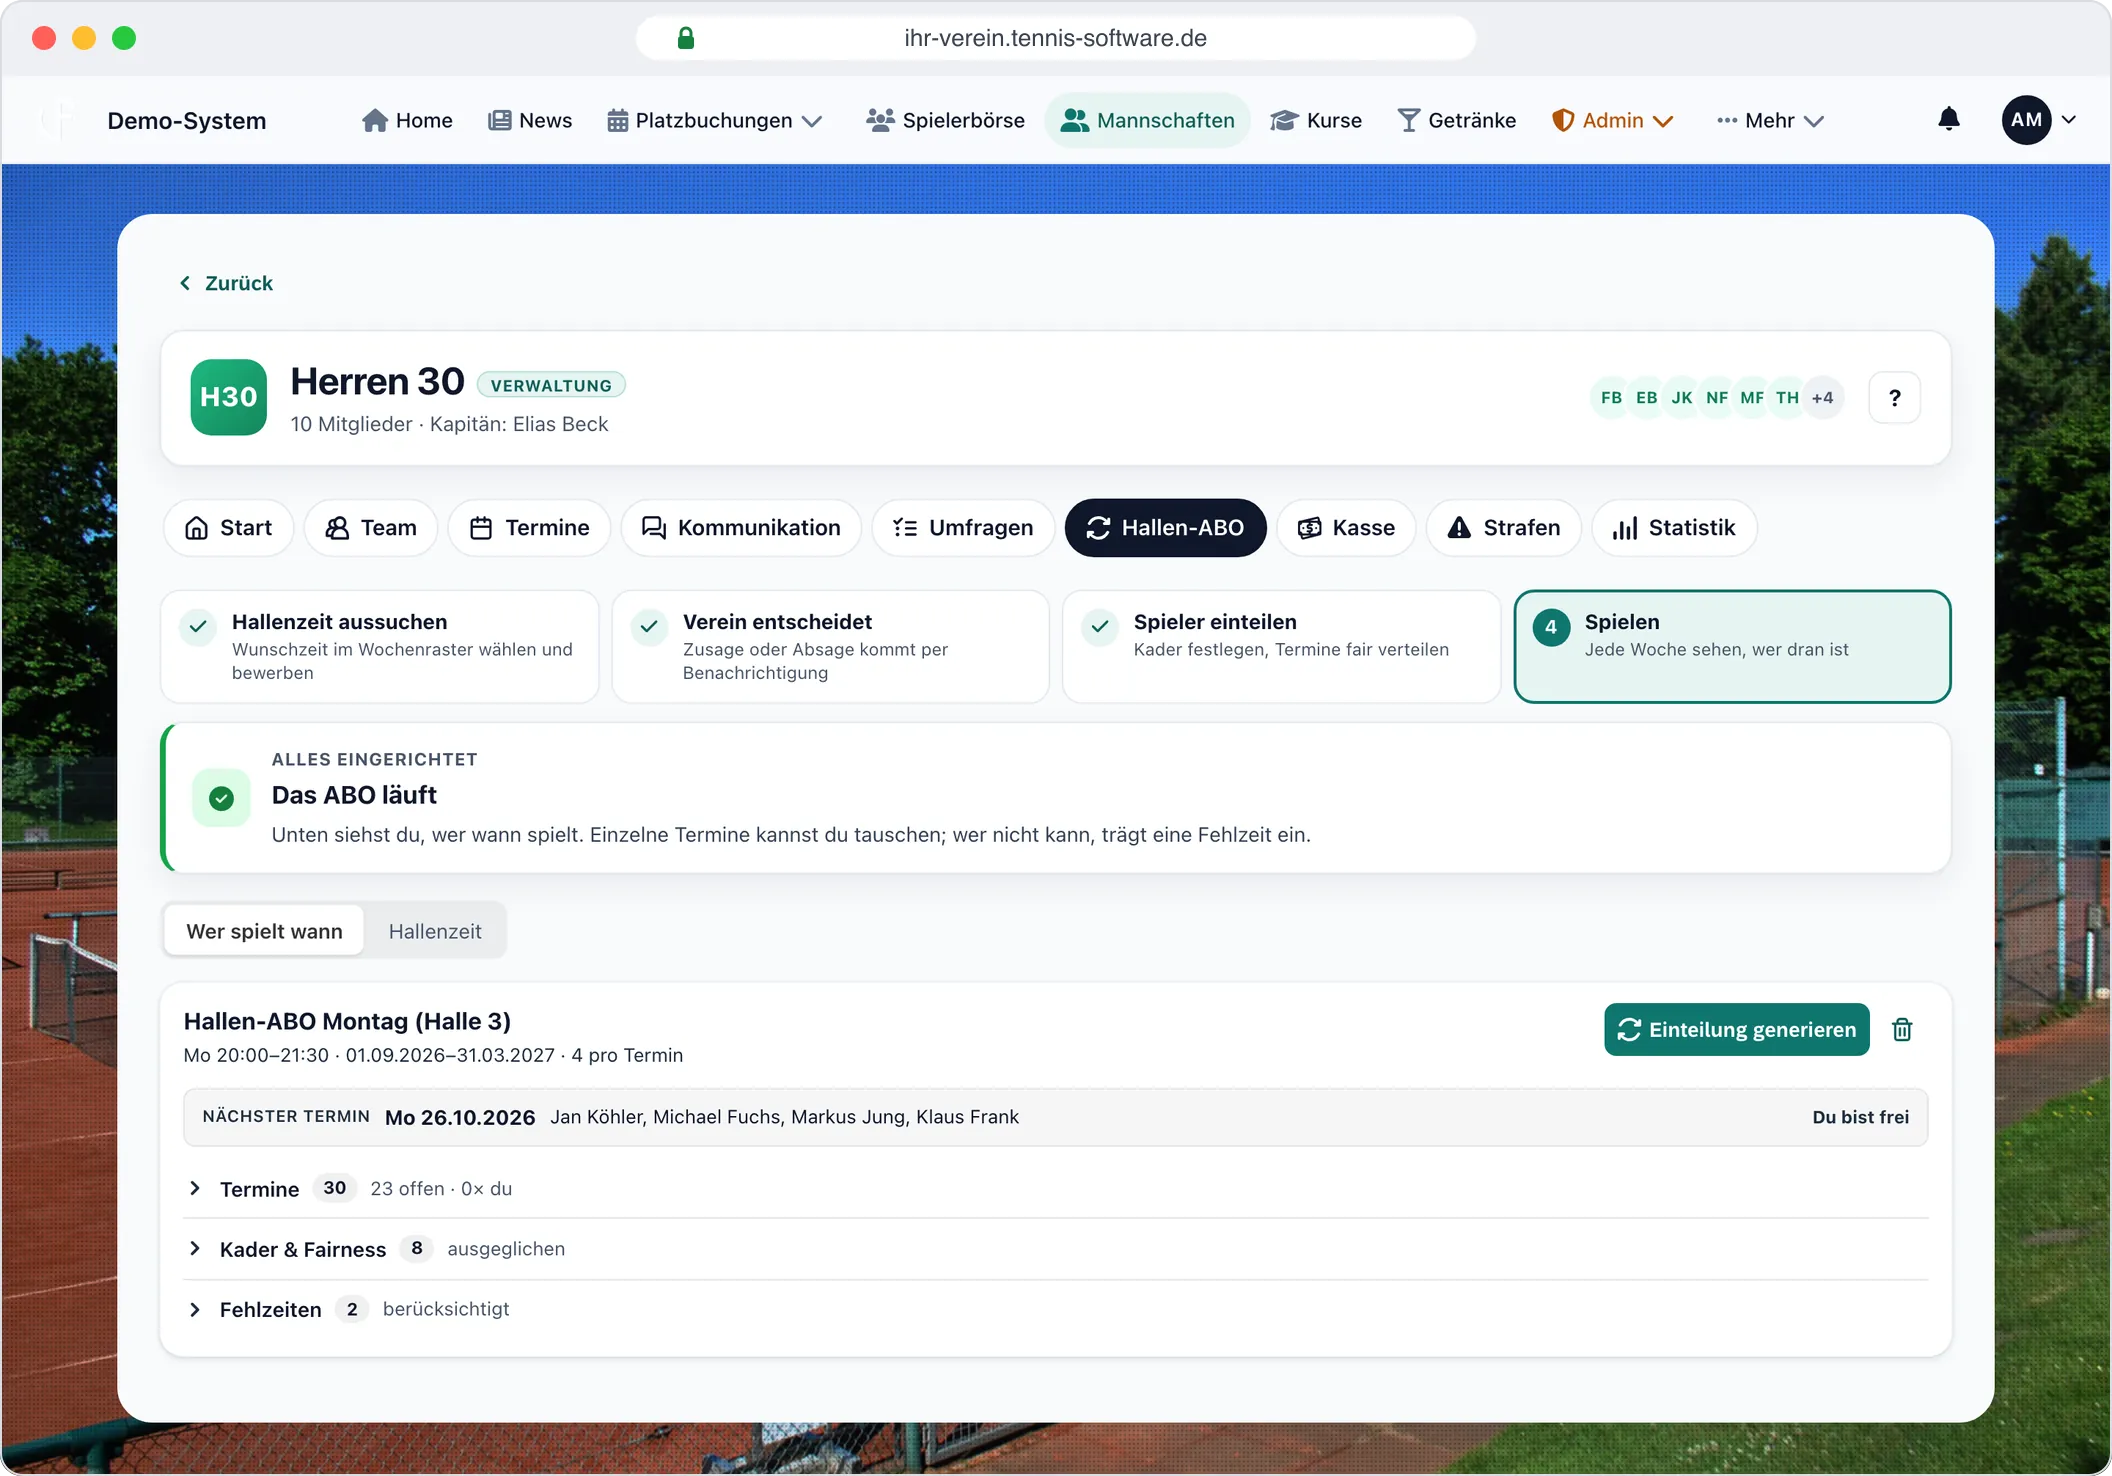
Task: Select the Mannschaften navigation item
Action: [x=1147, y=120]
